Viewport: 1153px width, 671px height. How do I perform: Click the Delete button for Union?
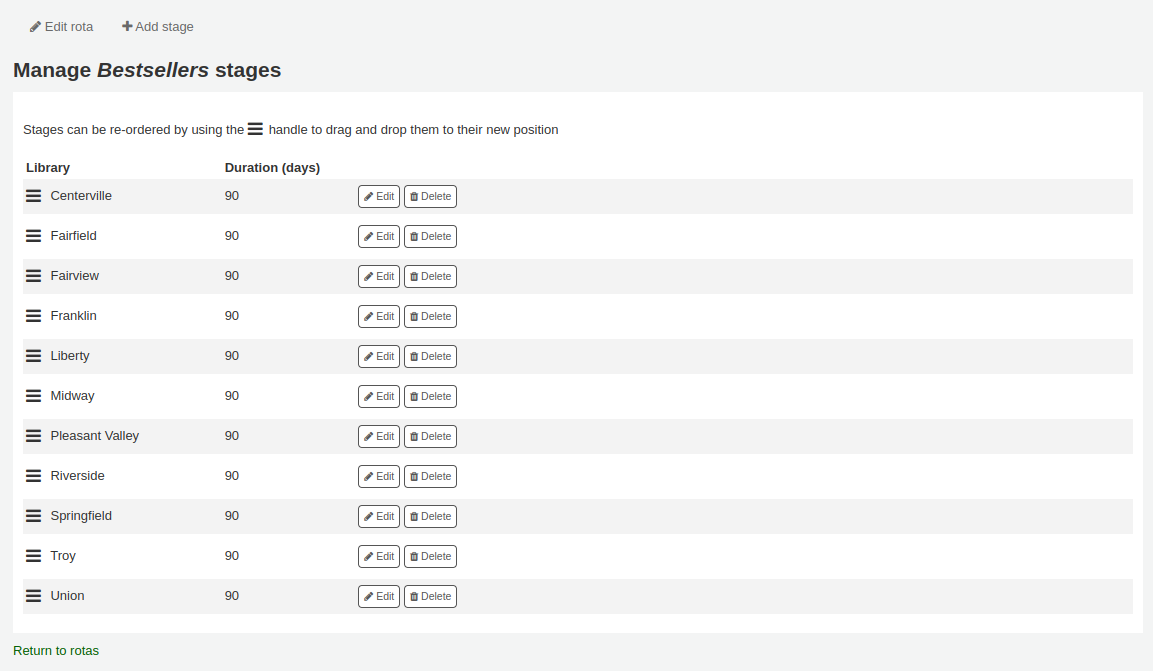(x=430, y=596)
